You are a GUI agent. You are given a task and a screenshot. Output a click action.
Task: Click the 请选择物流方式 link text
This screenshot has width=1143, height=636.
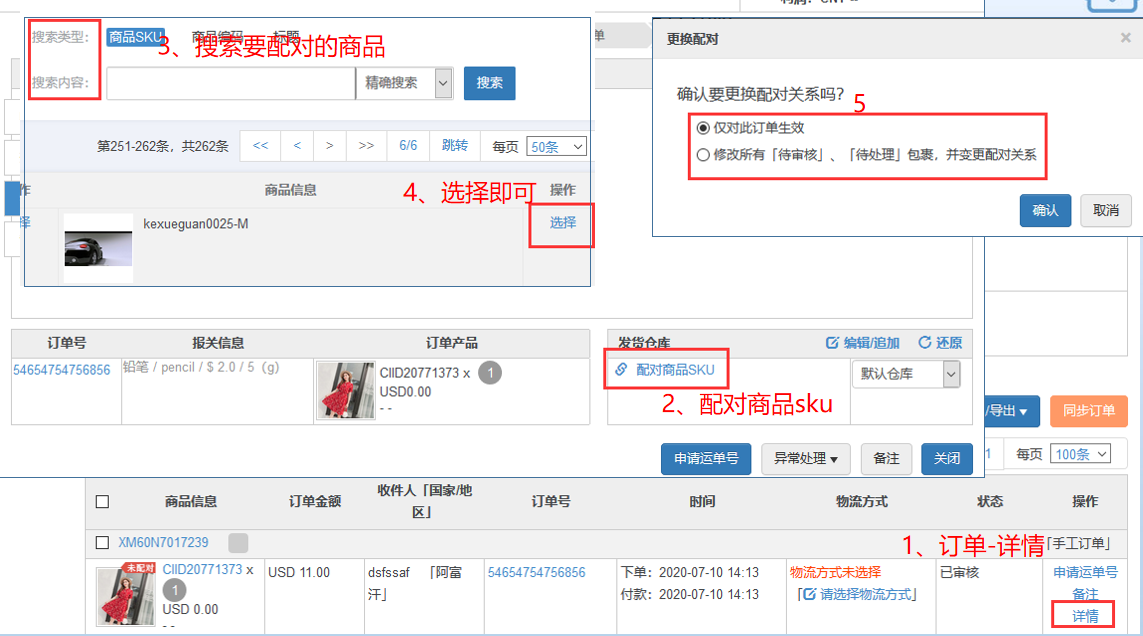pyautogui.click(x=866, y=595)
